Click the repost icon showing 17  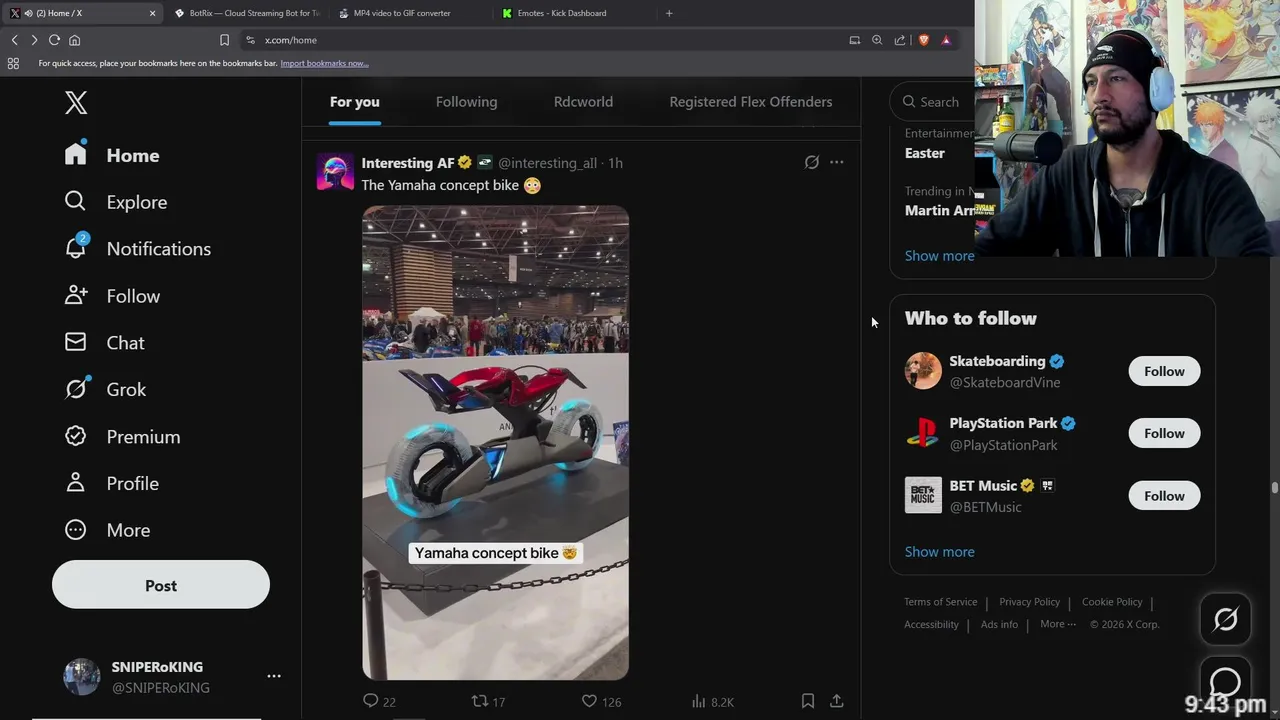click(480, 701)
